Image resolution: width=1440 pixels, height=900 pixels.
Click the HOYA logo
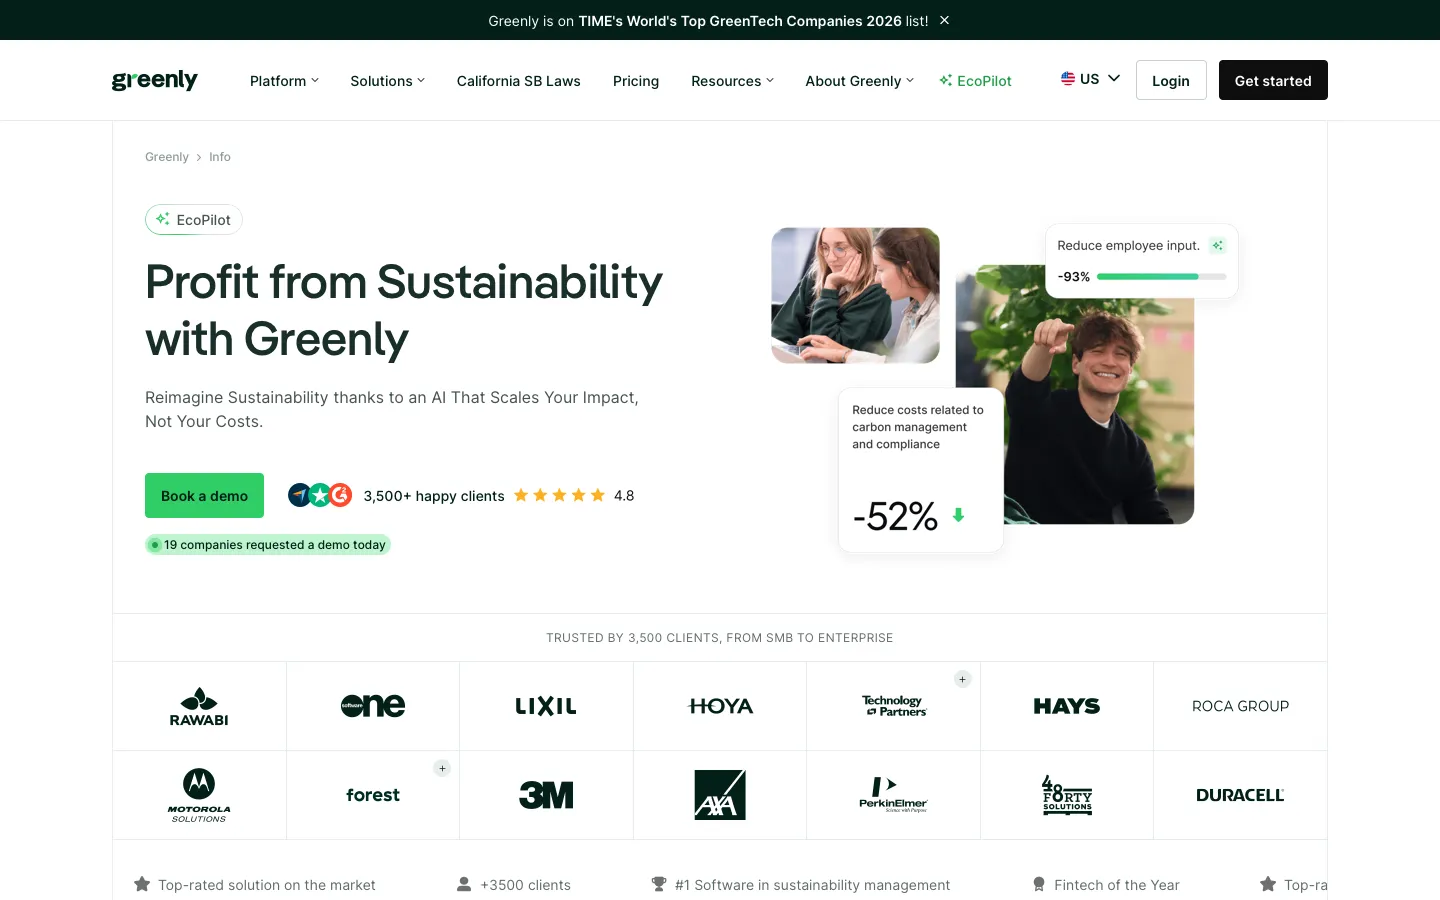point(720,706)
